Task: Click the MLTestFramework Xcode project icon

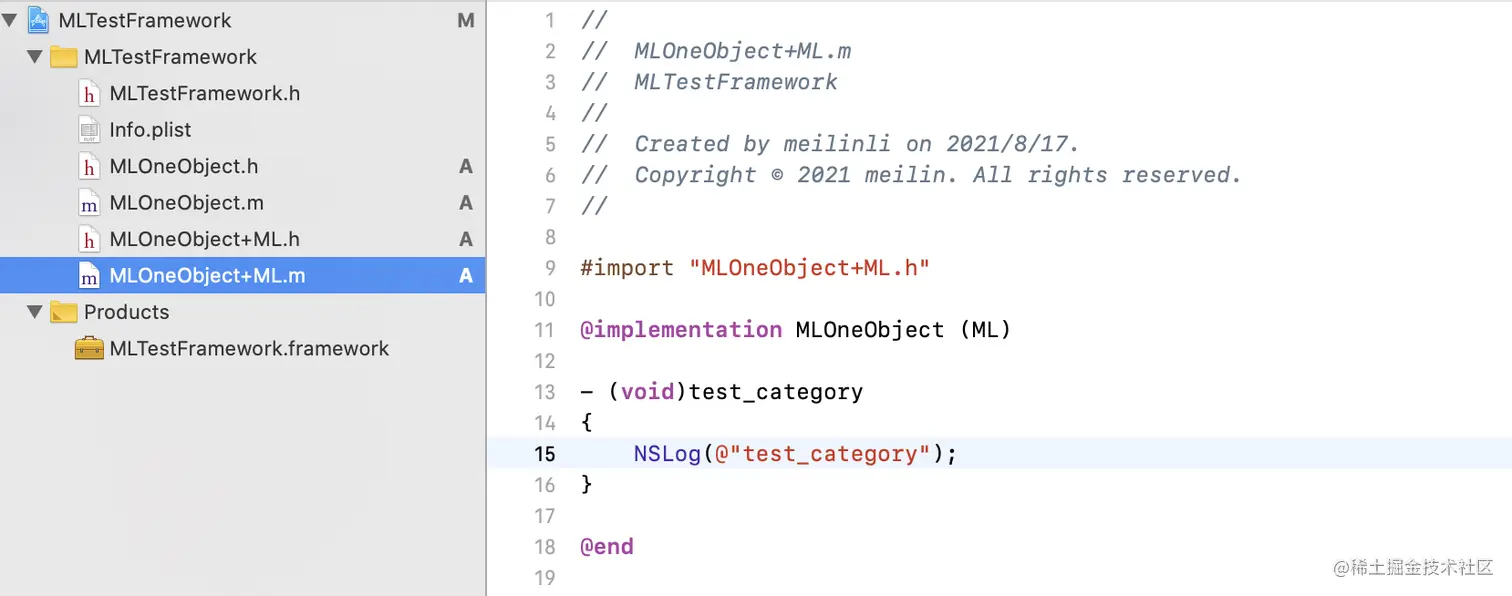Action: click(x=39, y=20)
